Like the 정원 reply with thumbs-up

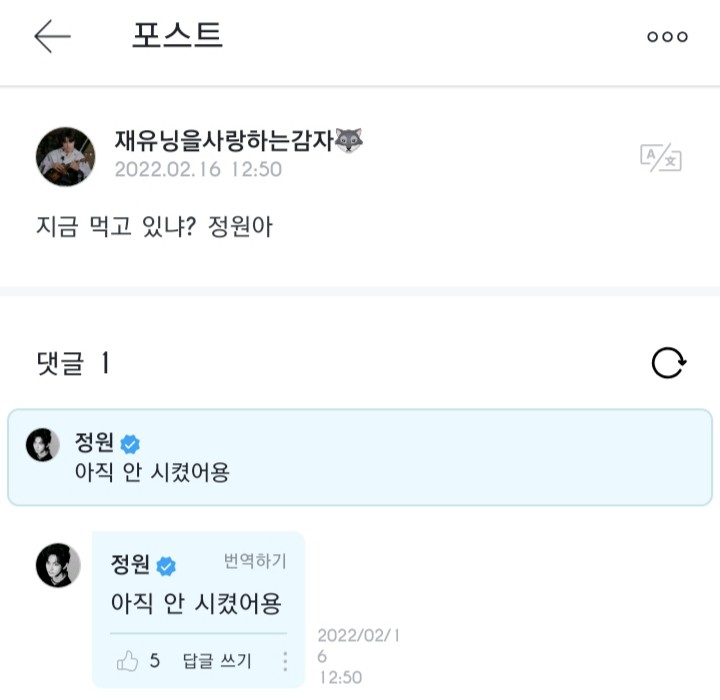(x=127, y=660)
